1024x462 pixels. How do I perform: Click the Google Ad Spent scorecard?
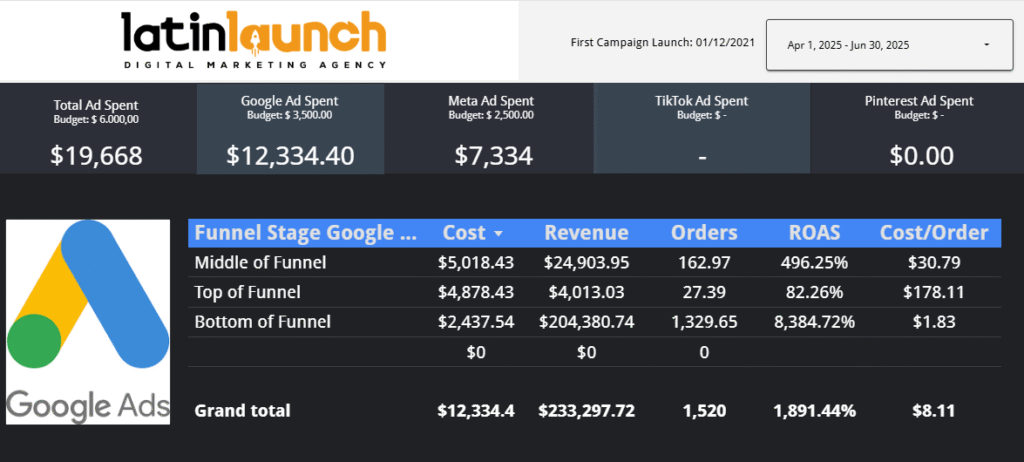(x=289, y=130)
